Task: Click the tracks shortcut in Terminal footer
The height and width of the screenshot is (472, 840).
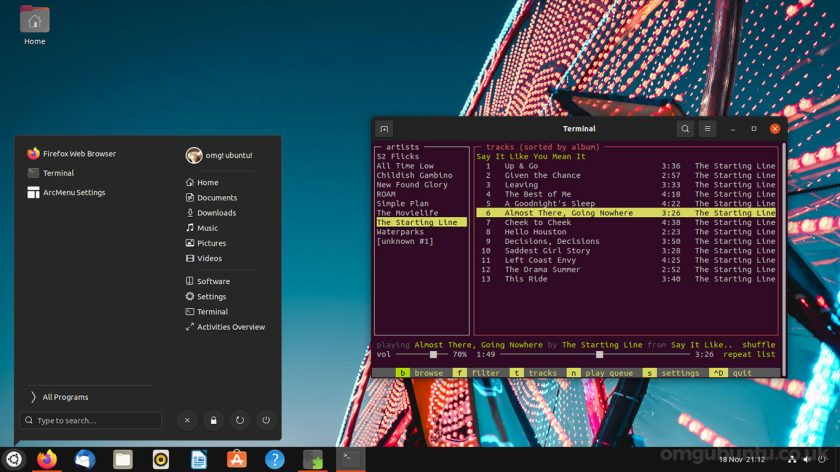Action: [533, 373]
